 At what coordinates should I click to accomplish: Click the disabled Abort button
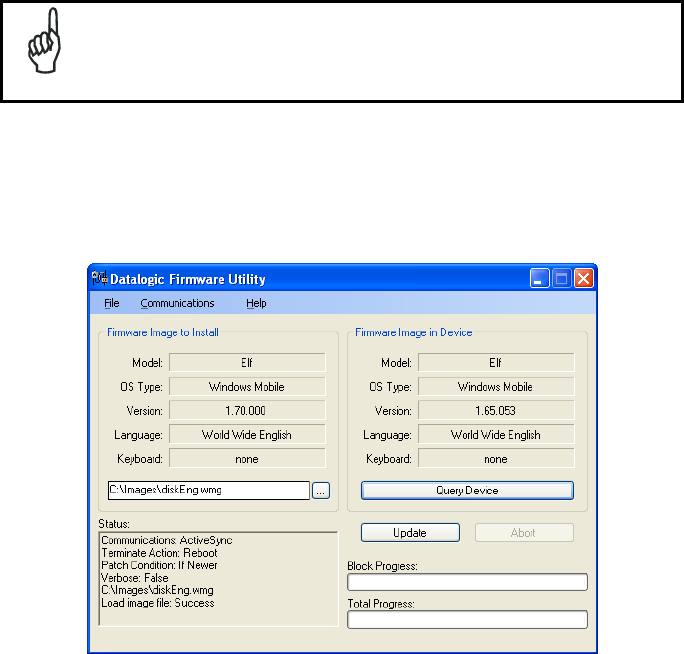point(524,533)
